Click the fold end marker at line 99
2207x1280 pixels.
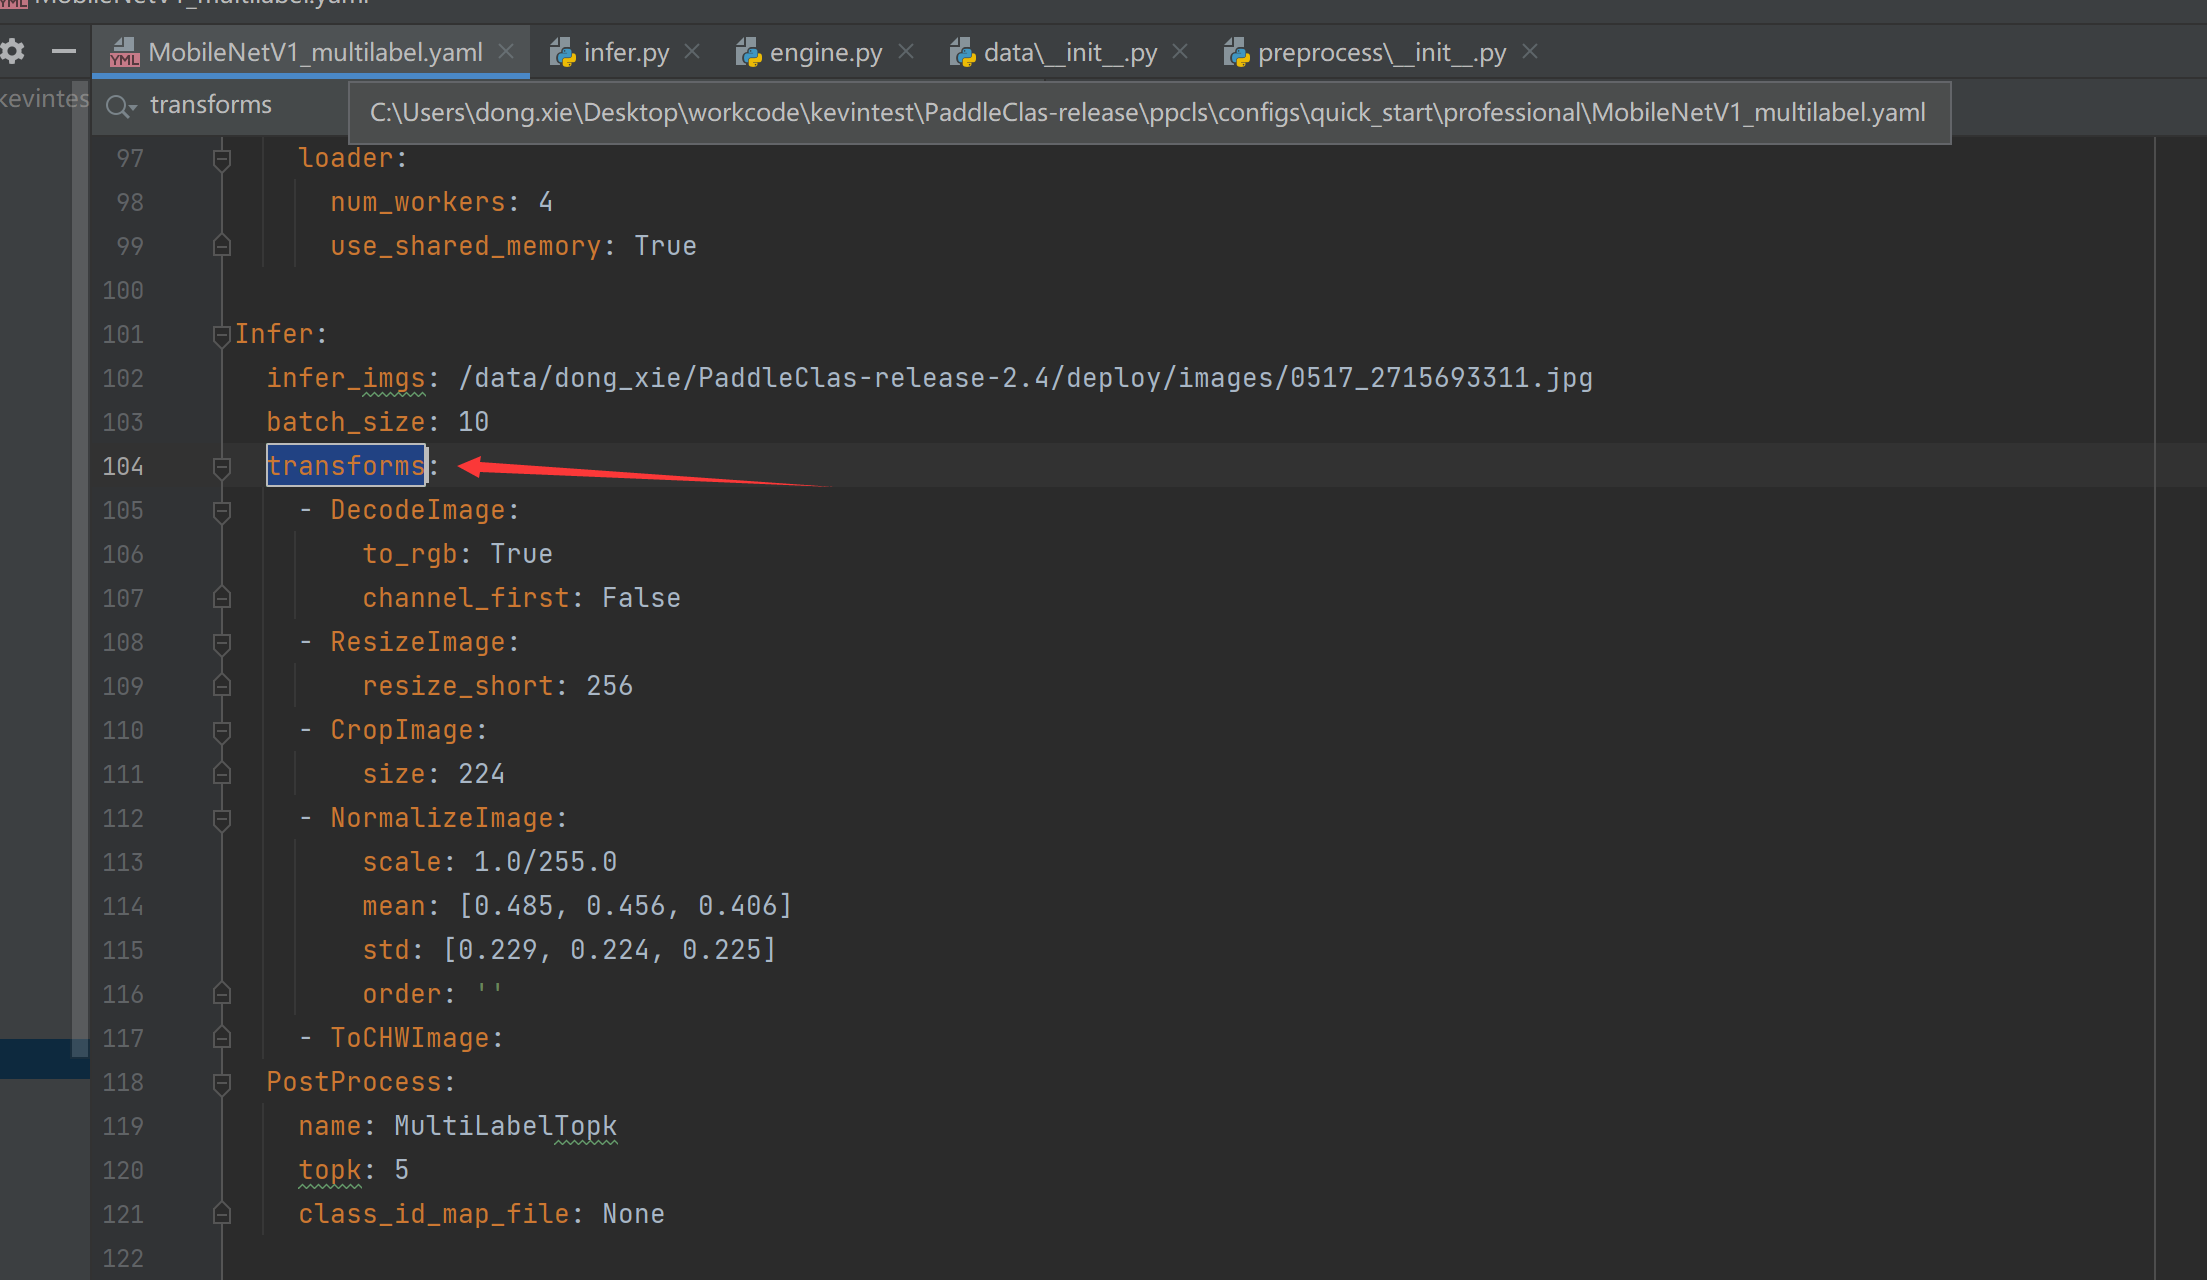point(222,245)
